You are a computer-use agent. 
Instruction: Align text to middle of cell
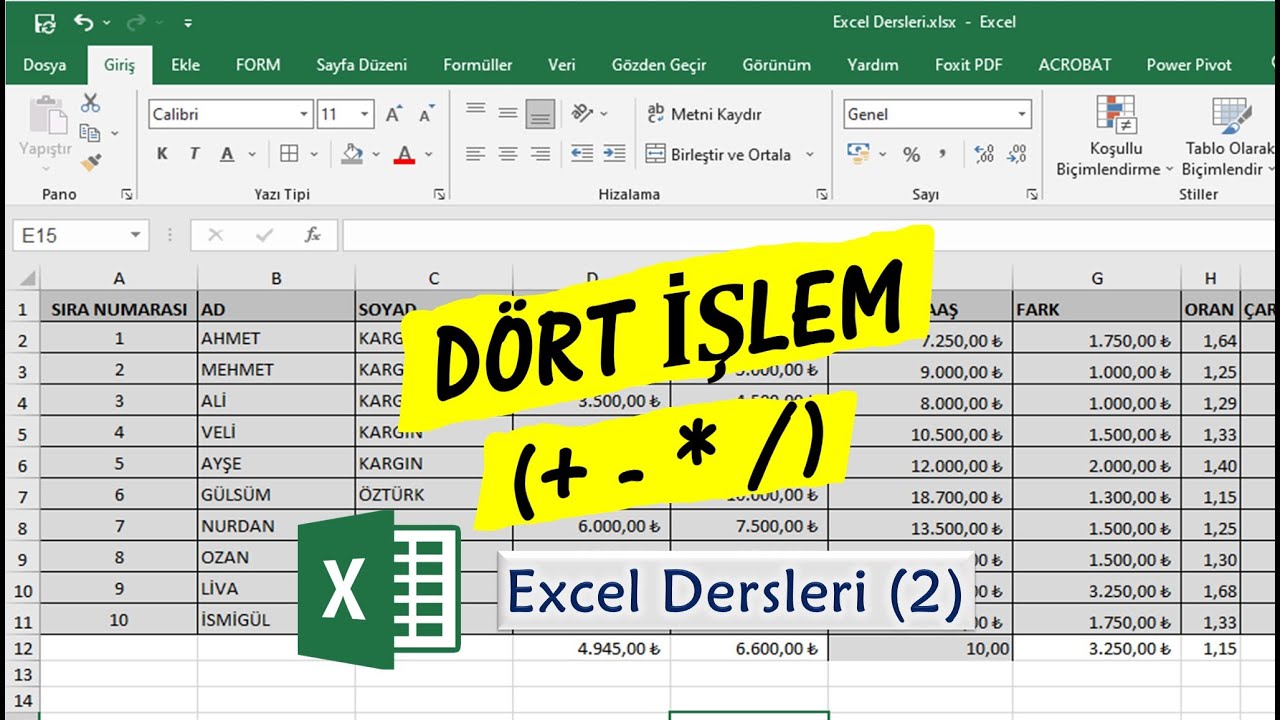coord(508,113)
